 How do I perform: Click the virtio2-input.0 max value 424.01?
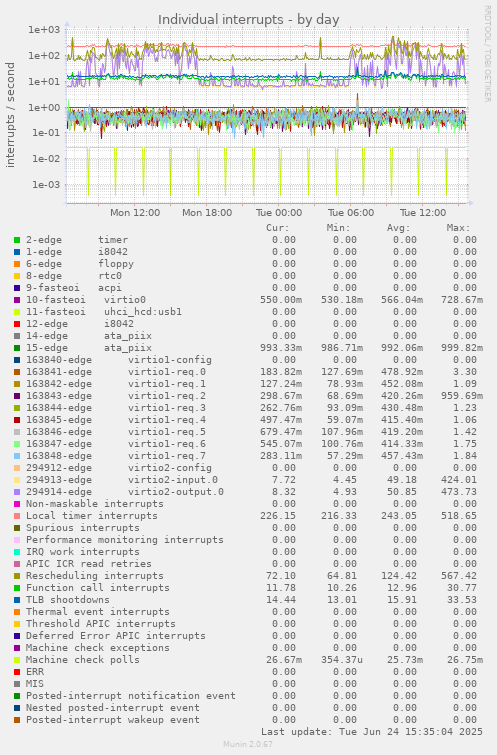[x=459, y=480]
